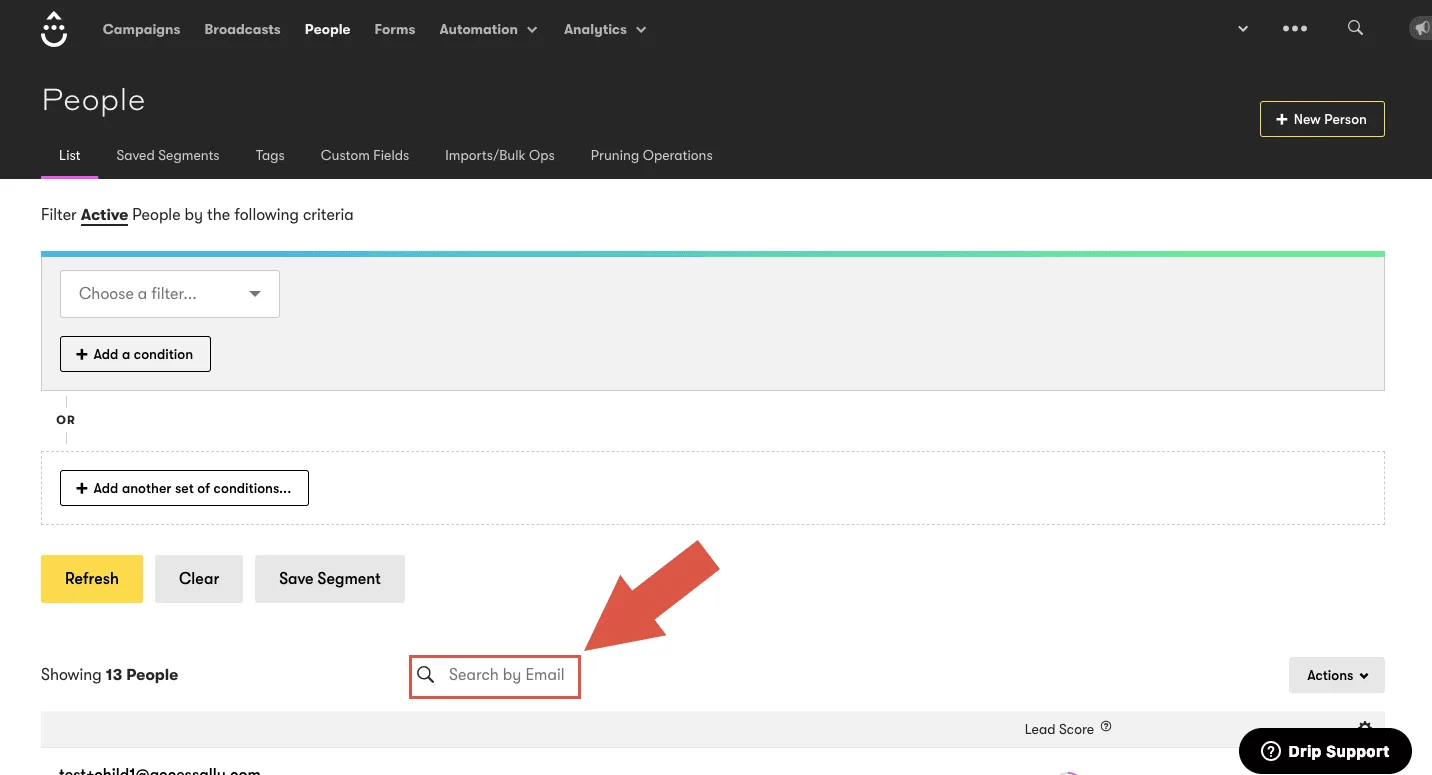Click the yellow Refresh button
Image resolution: width=1432 pixels, height=775 pixels.
point(92,579)
